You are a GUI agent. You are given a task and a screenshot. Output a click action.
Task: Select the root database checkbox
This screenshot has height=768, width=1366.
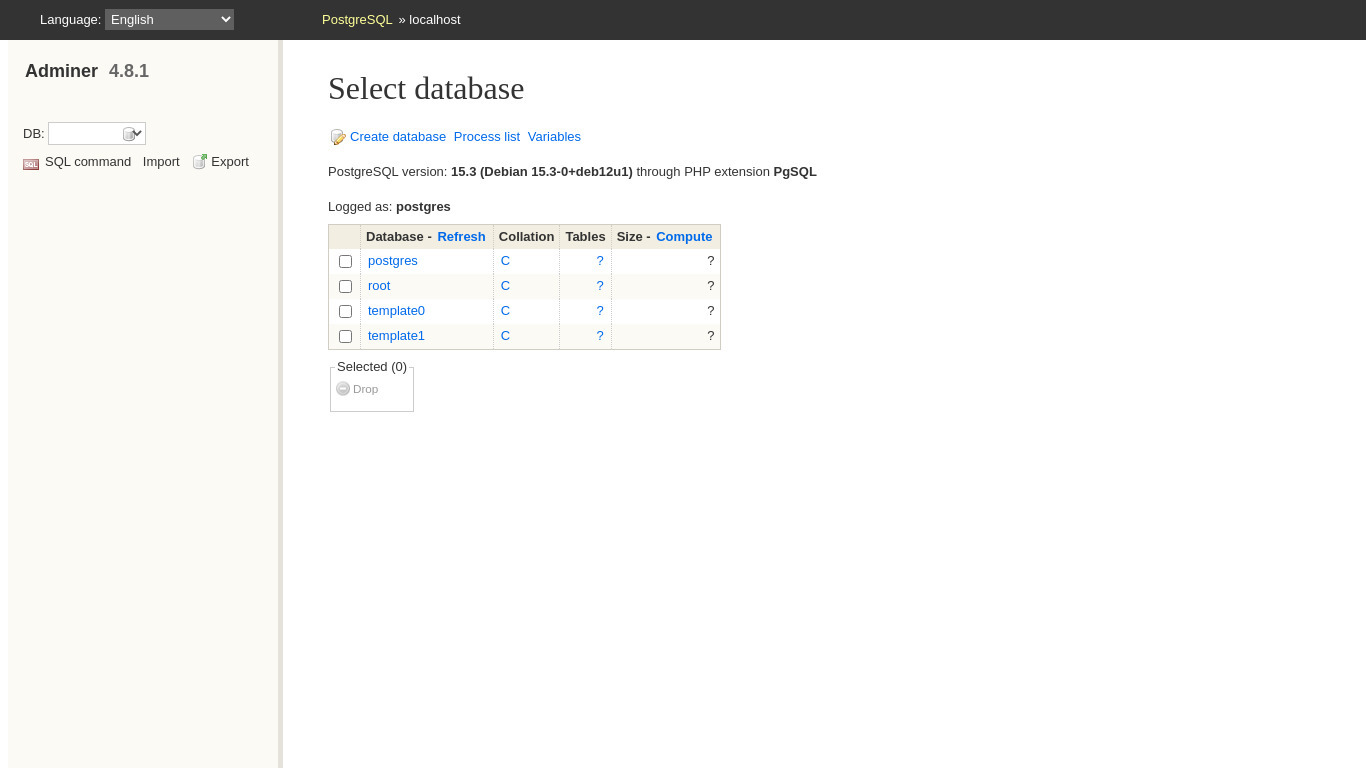(x=345, y=286)
